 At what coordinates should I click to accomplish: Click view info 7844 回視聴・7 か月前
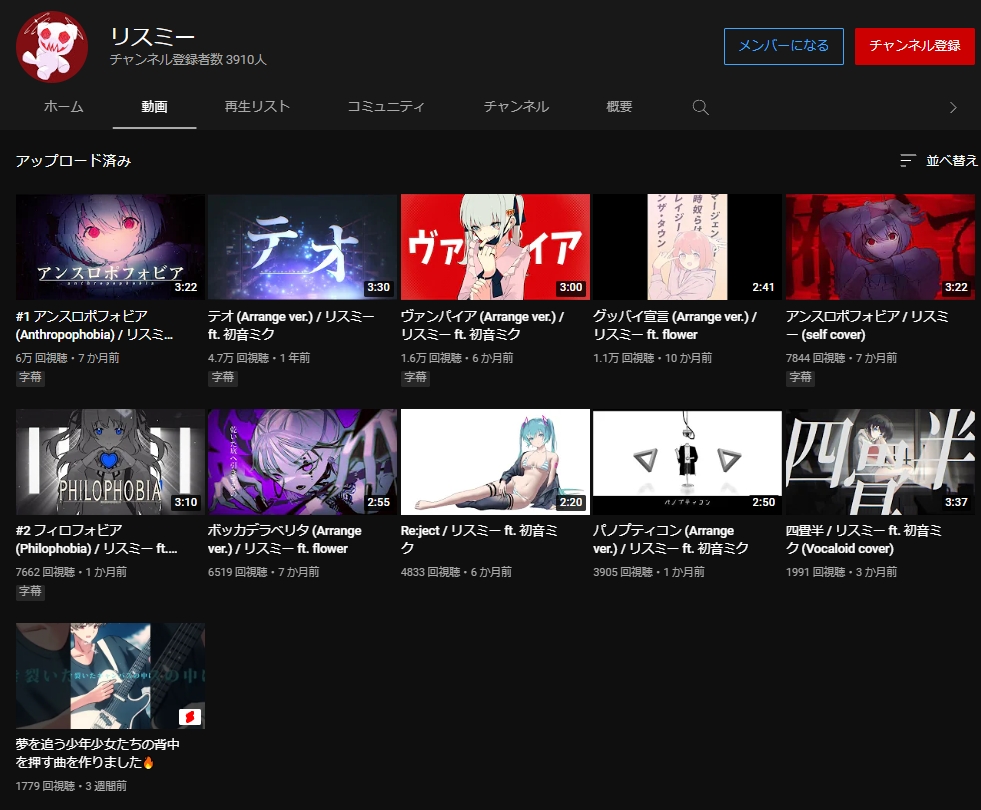841,358
